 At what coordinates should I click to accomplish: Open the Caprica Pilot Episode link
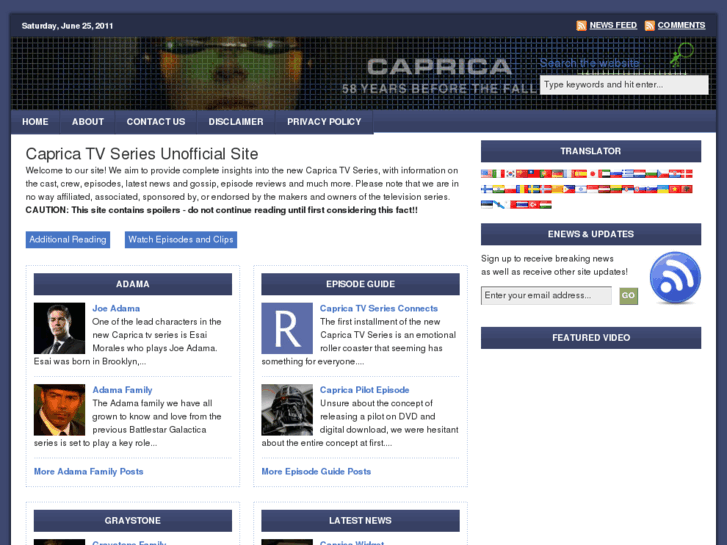364,390
